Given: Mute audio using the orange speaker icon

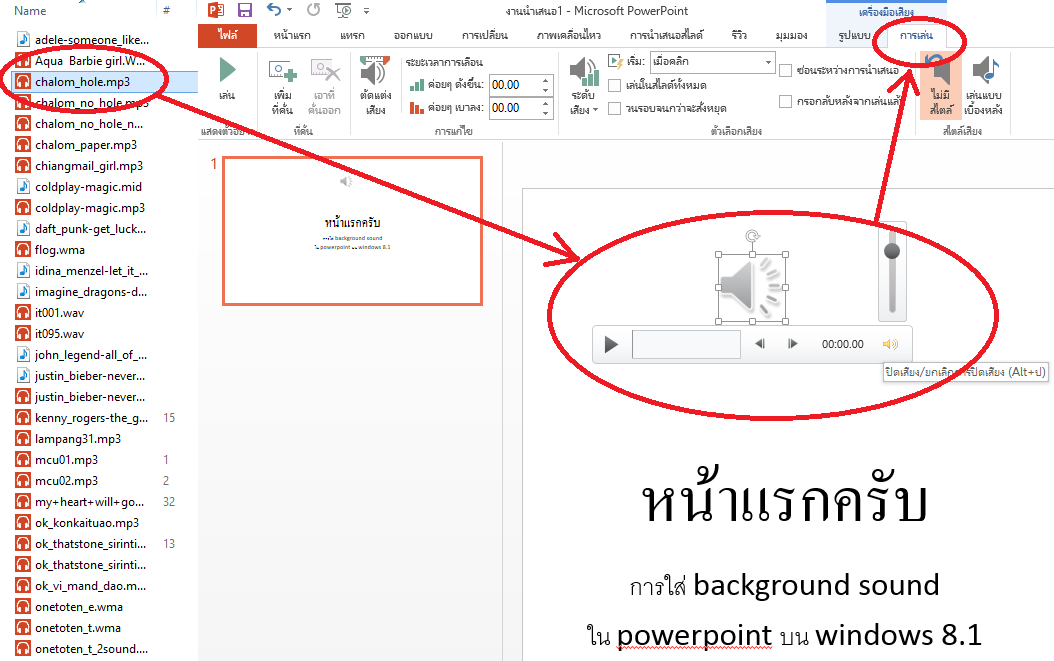Looking at the screenshot, I should coord(890,344).
